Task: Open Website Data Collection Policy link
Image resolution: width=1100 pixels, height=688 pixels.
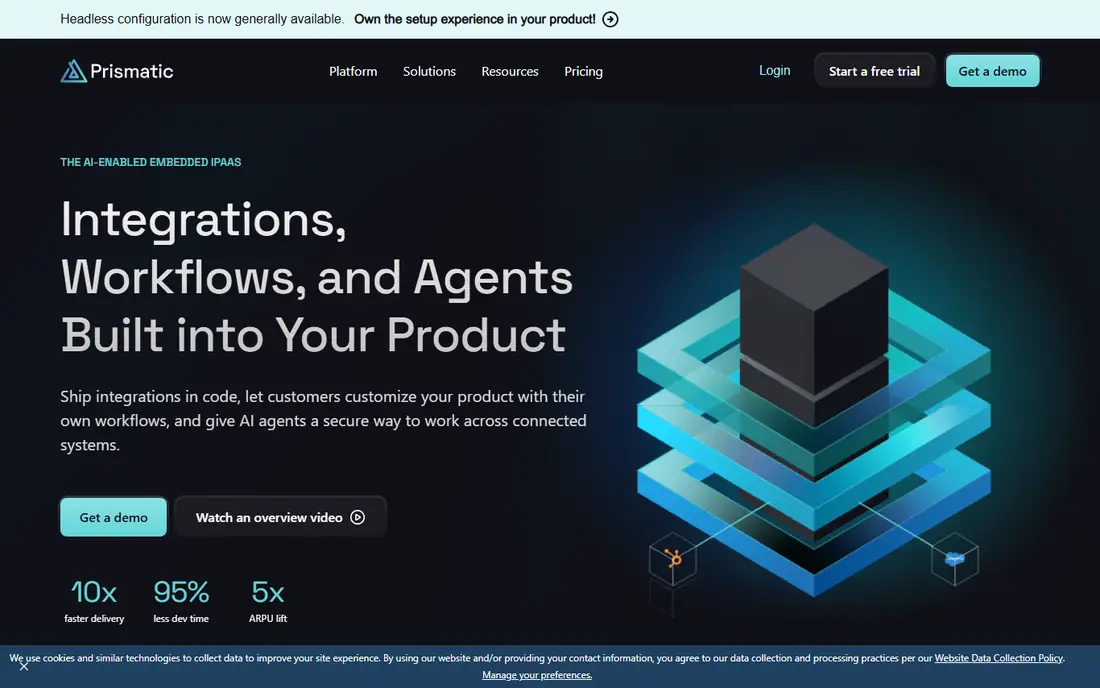Action: pyautogui.click(x=998, y=658)
